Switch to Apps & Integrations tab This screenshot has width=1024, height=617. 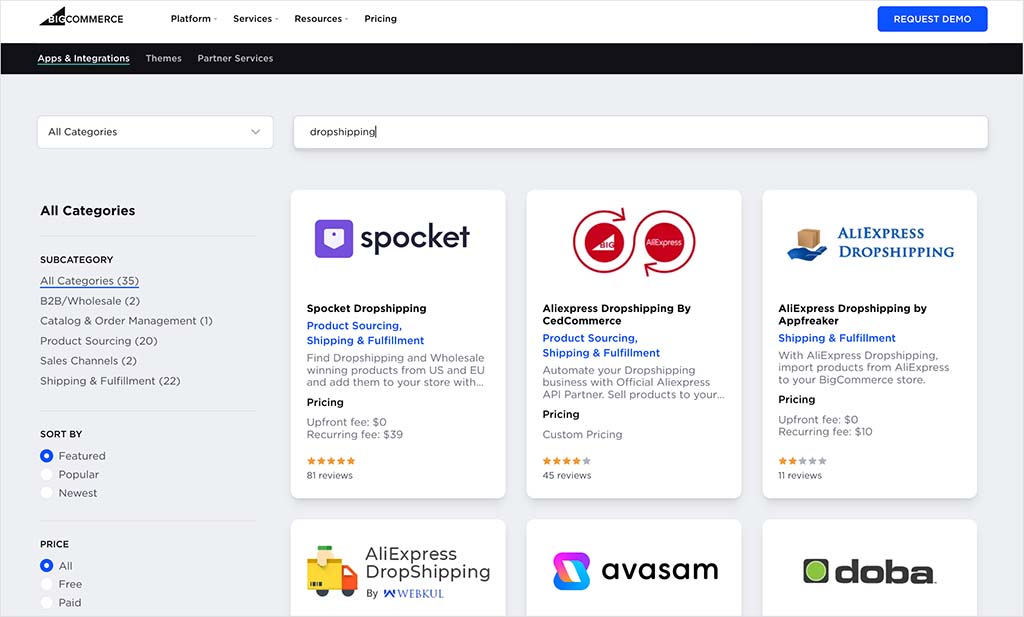(84, 58)
